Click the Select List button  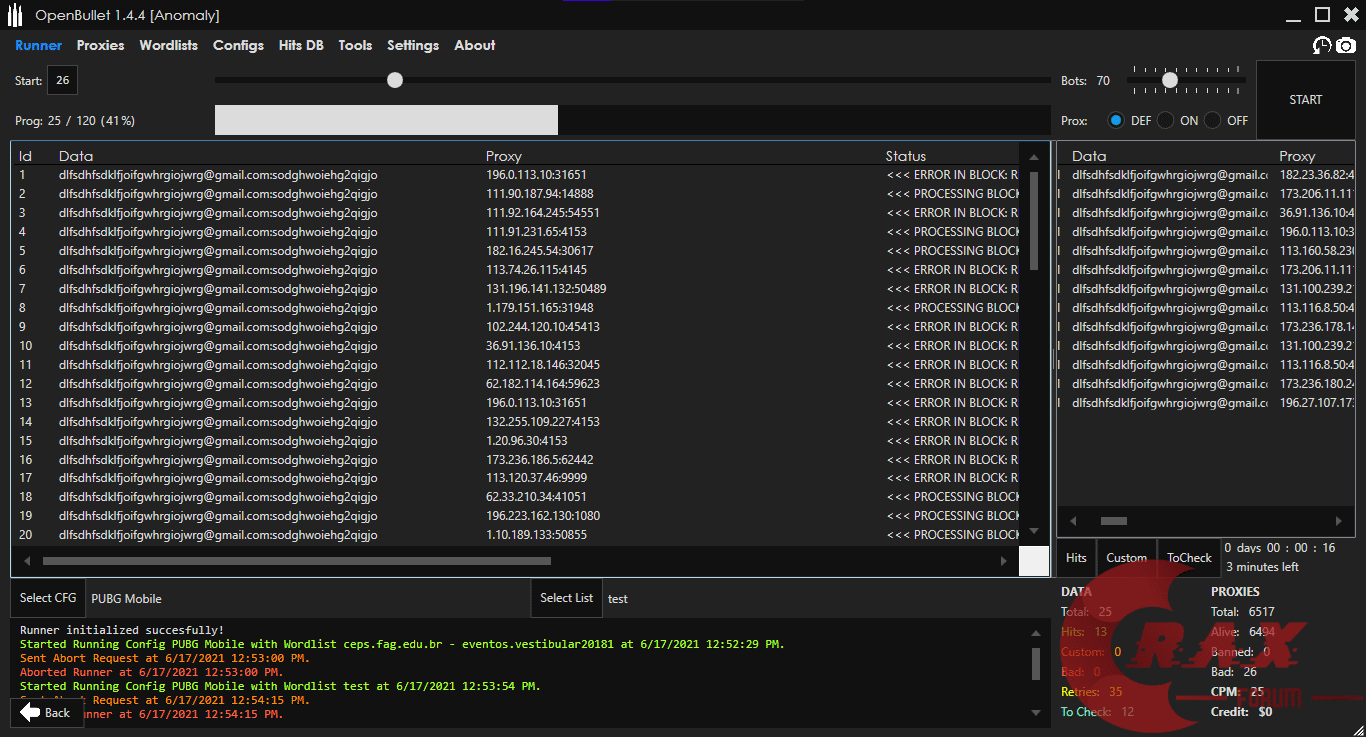click(566, 598)
